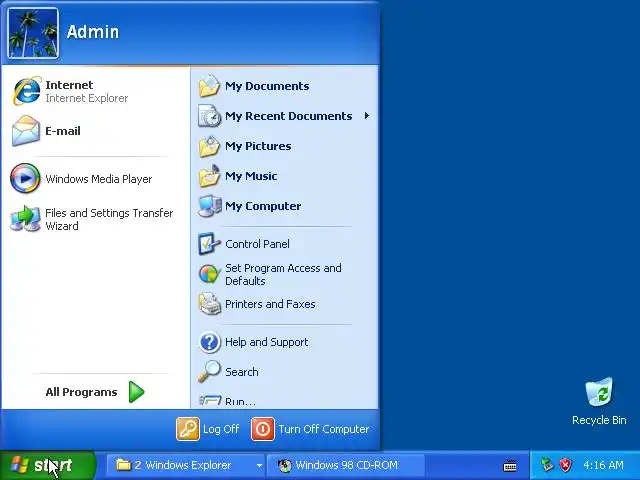640x480 pixels.
Task: Open the Windows Explorer taskbar group dropdown arrow
Action: point(259,465)
